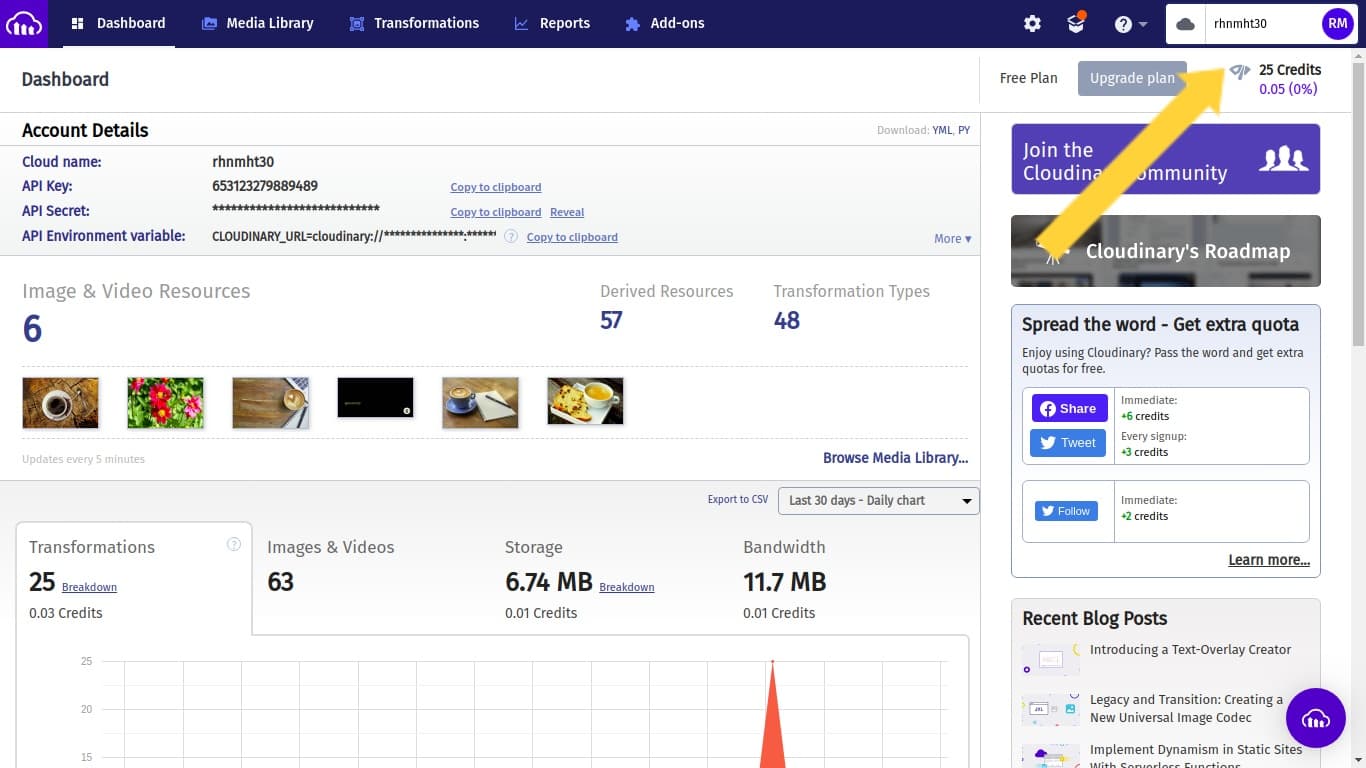1366x768 pixels.
Task: Click the Universal Image Codec post thumbnail
Action: pos(1051,709)
